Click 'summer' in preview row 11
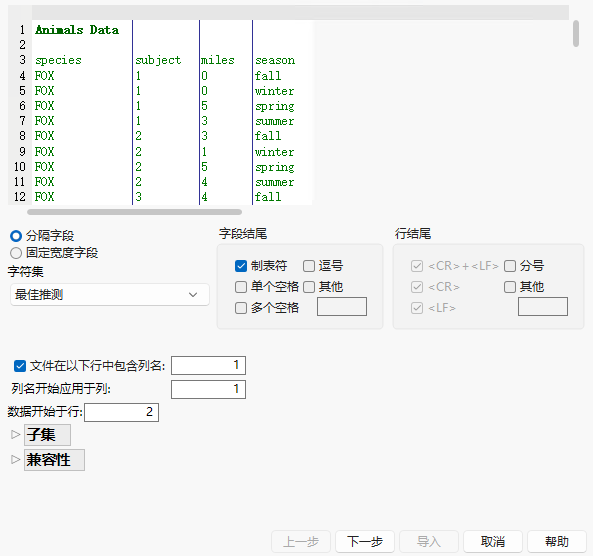This screenshot has width=593, height=556. point(275,182)
